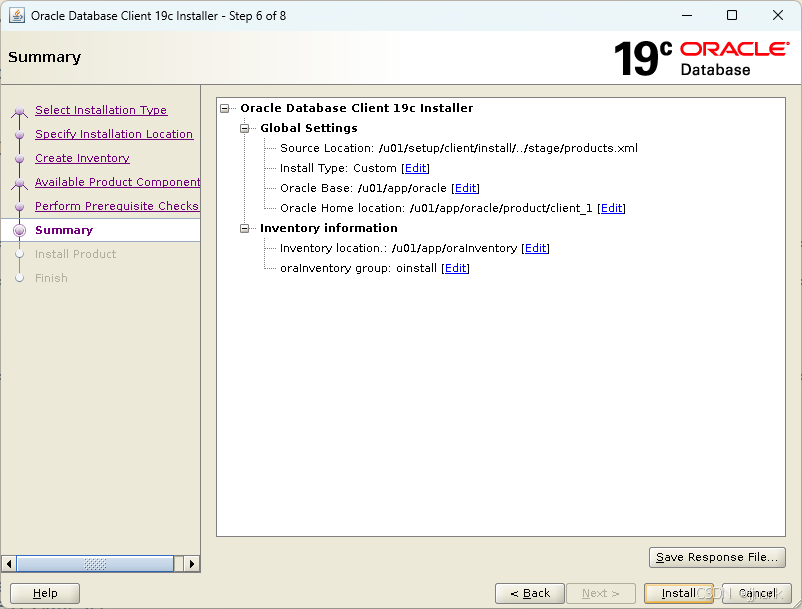Click the Select Installation Type step bullet
Screen dimensions: 802x609
(19, 110)
